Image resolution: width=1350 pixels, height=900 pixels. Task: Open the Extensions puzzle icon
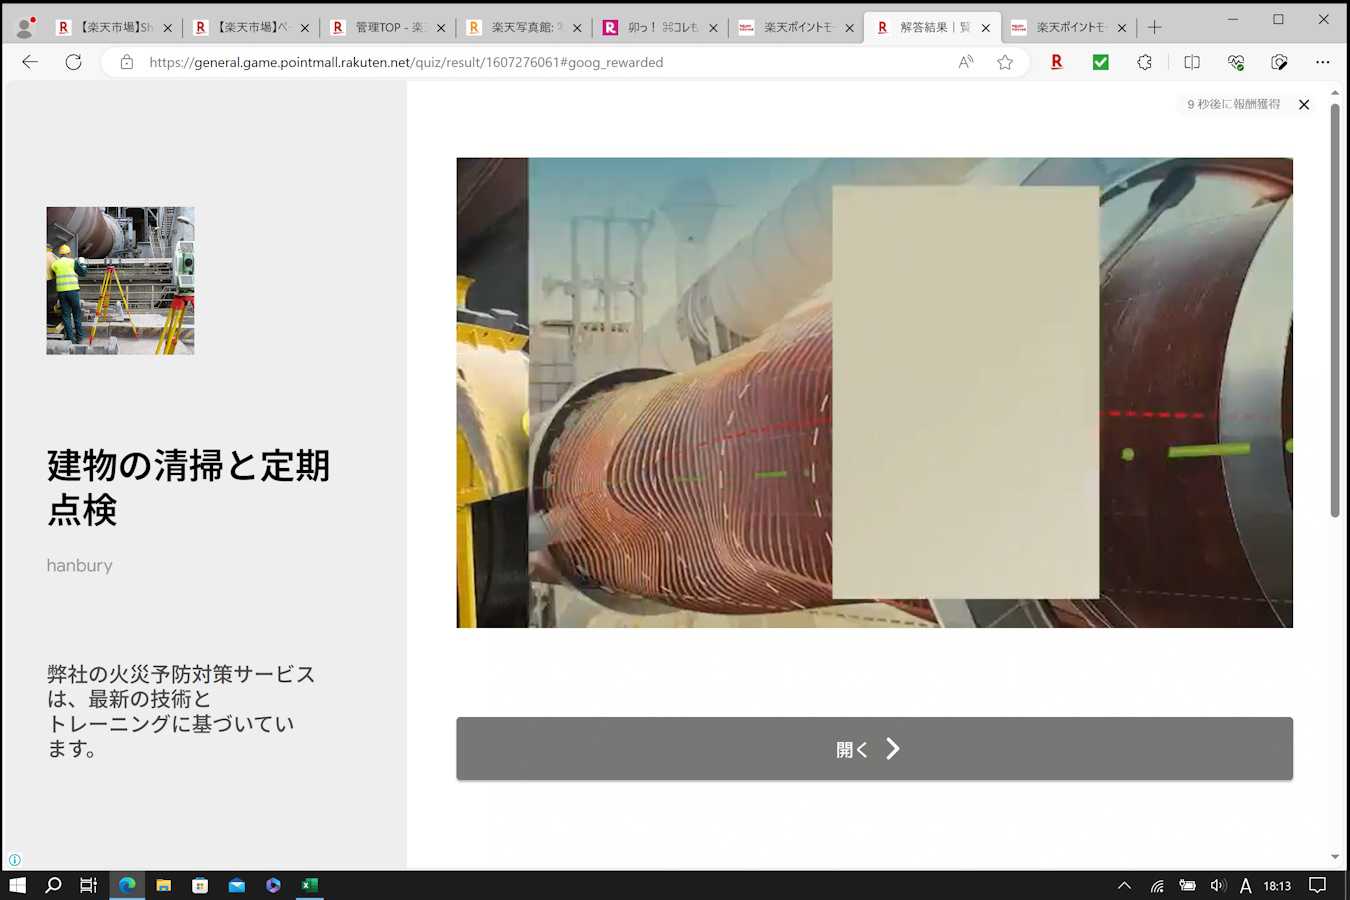1145,62
